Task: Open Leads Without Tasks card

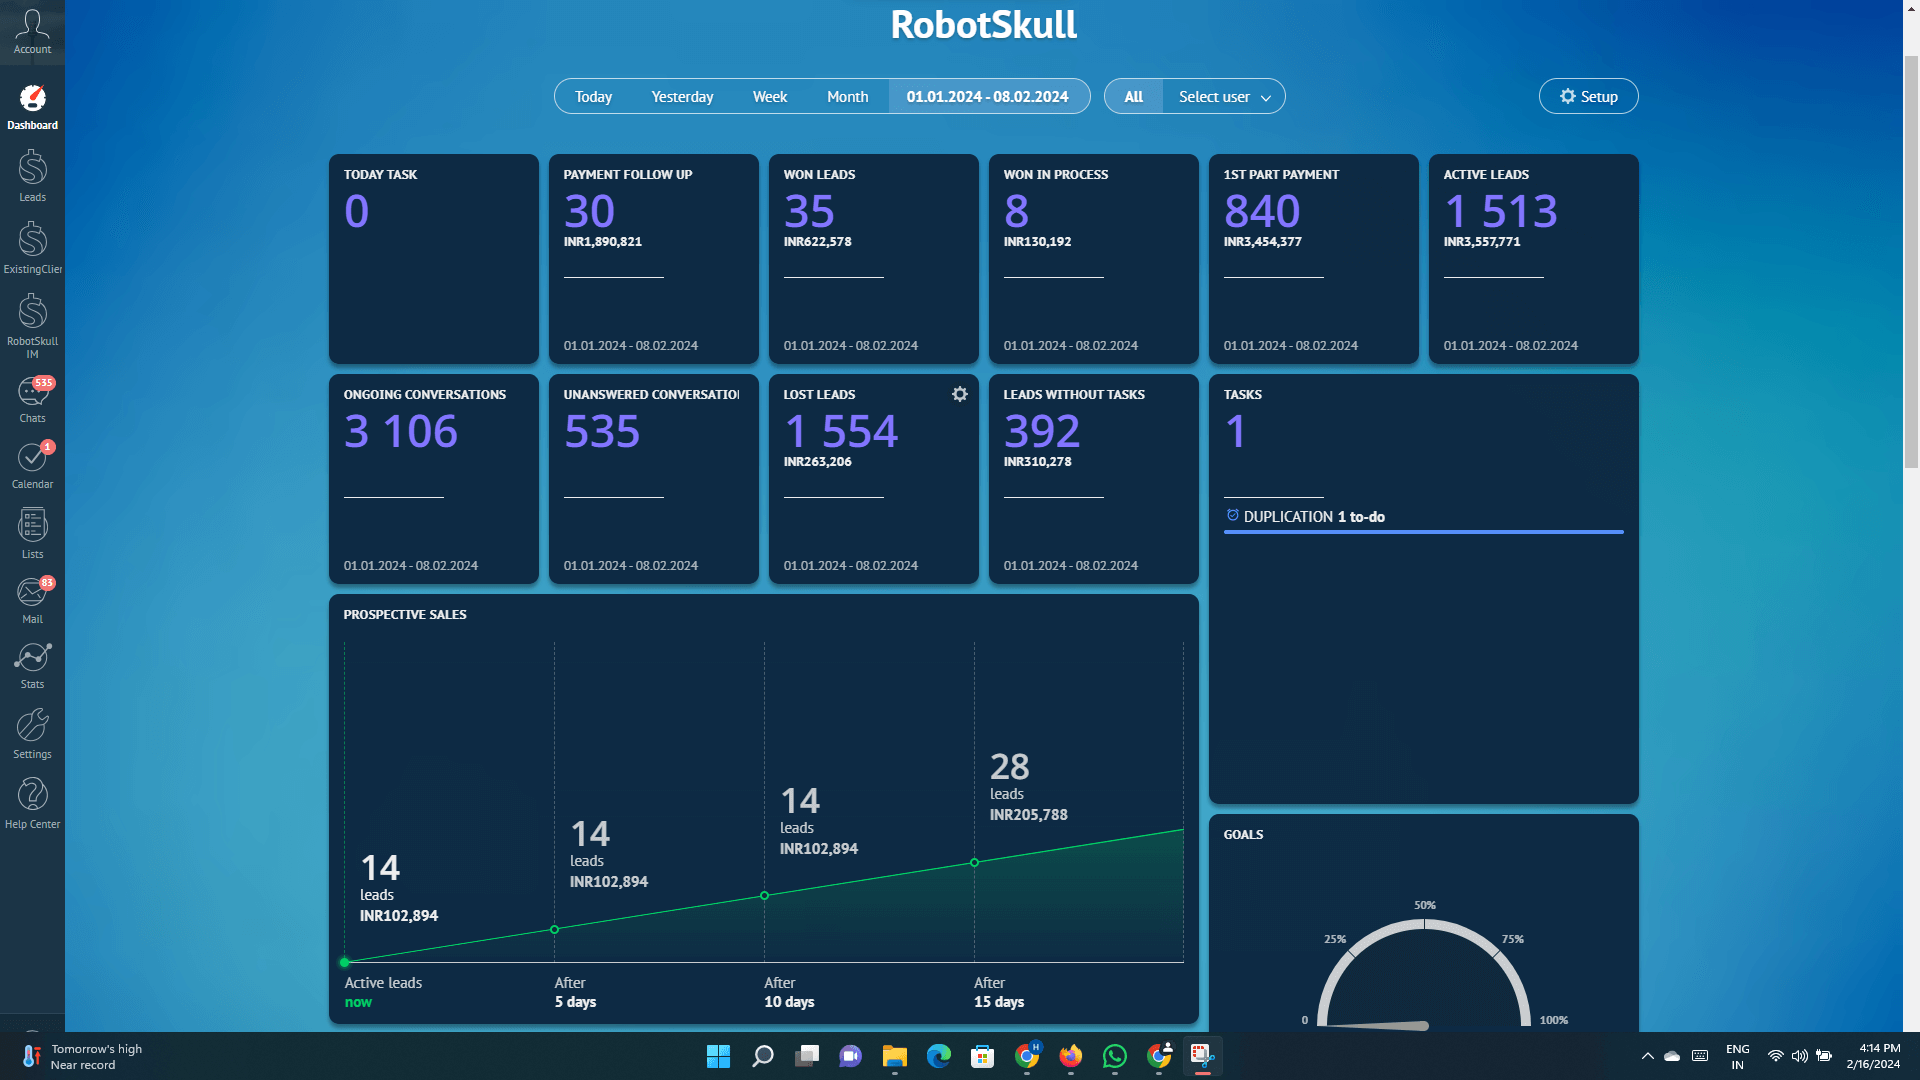Action: pyautogui.click(x=1094, y=478)
